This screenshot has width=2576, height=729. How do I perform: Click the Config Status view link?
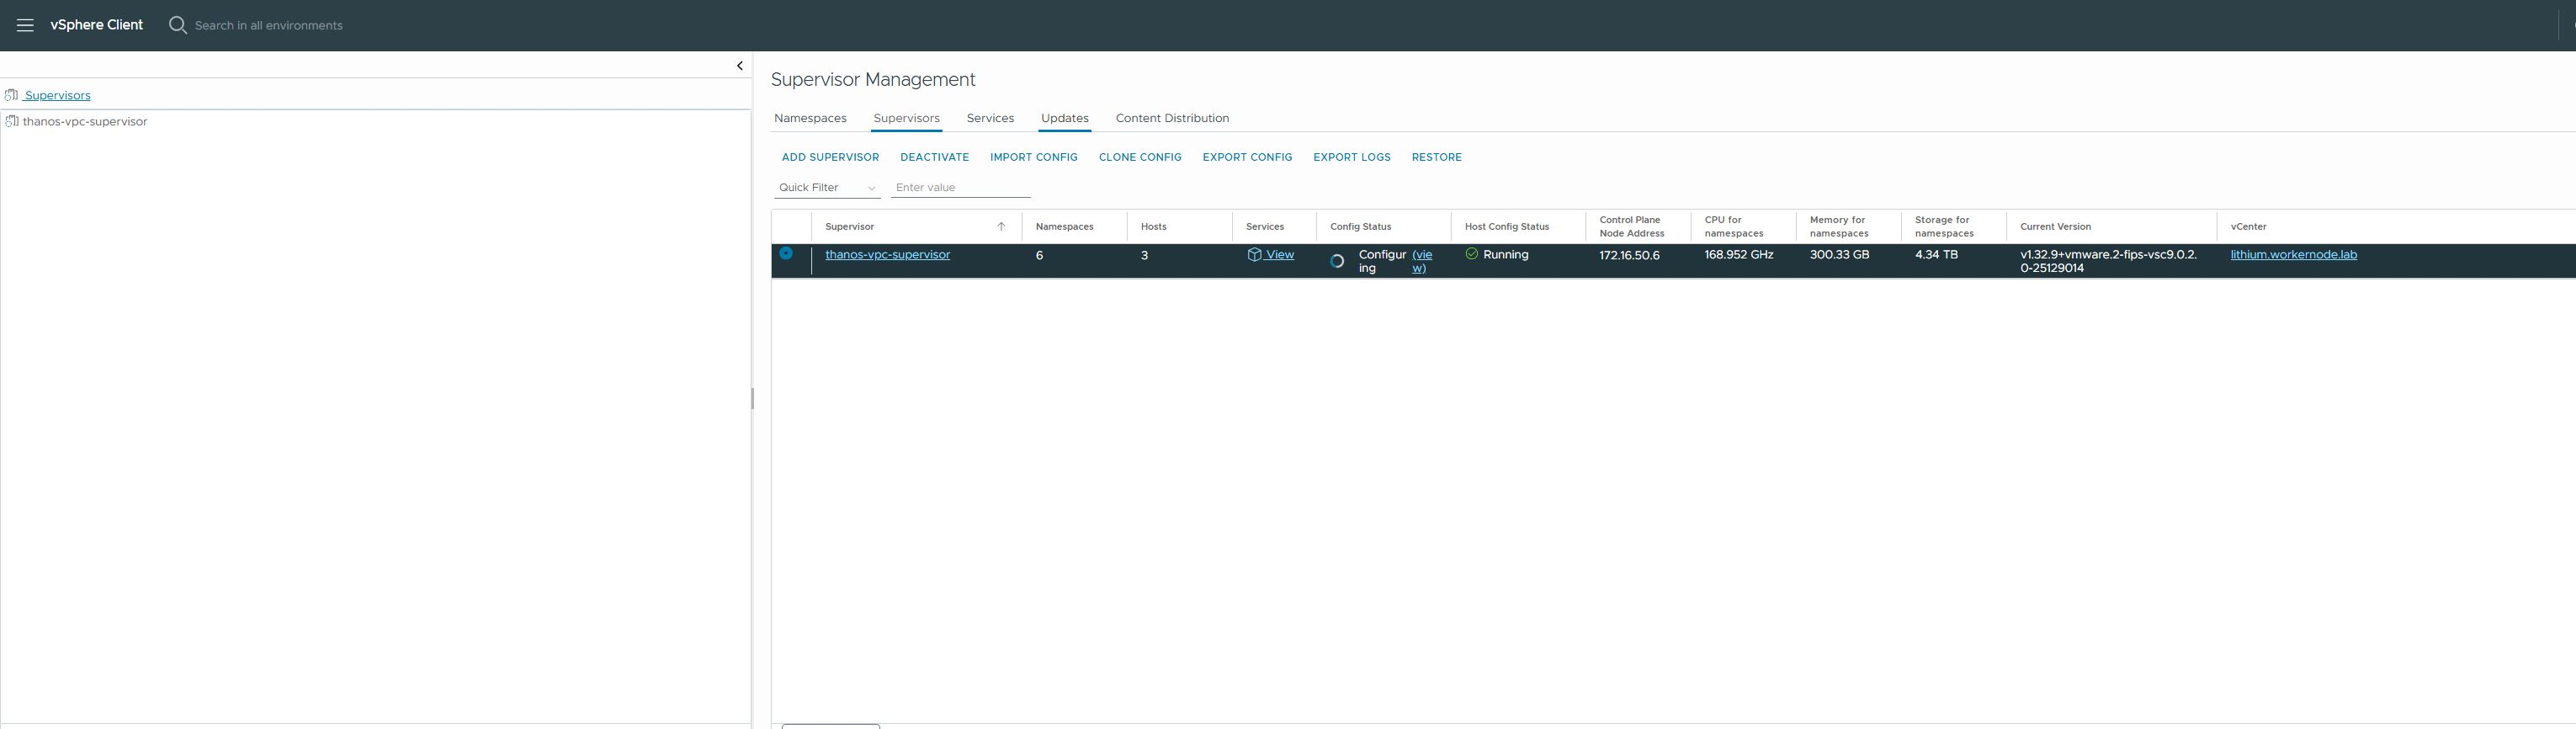click(x=1421, y=256)
